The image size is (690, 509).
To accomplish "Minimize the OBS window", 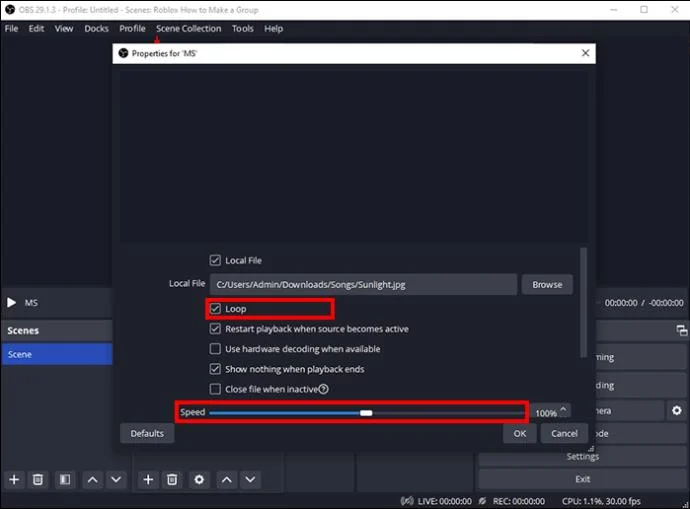I will (x=614, y=10).
